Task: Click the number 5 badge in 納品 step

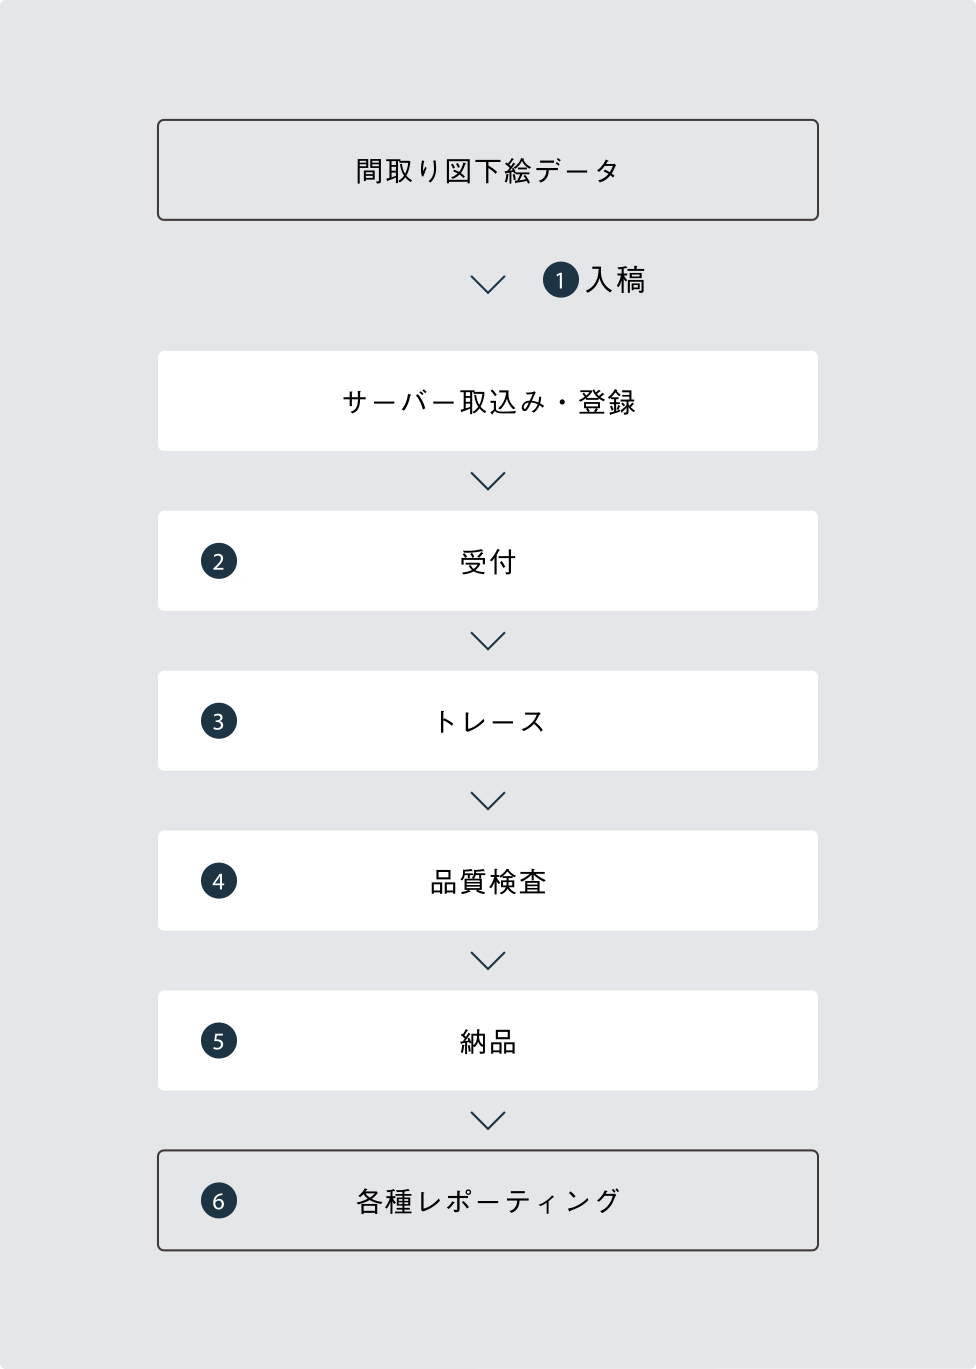Action: pos(219,1041)
